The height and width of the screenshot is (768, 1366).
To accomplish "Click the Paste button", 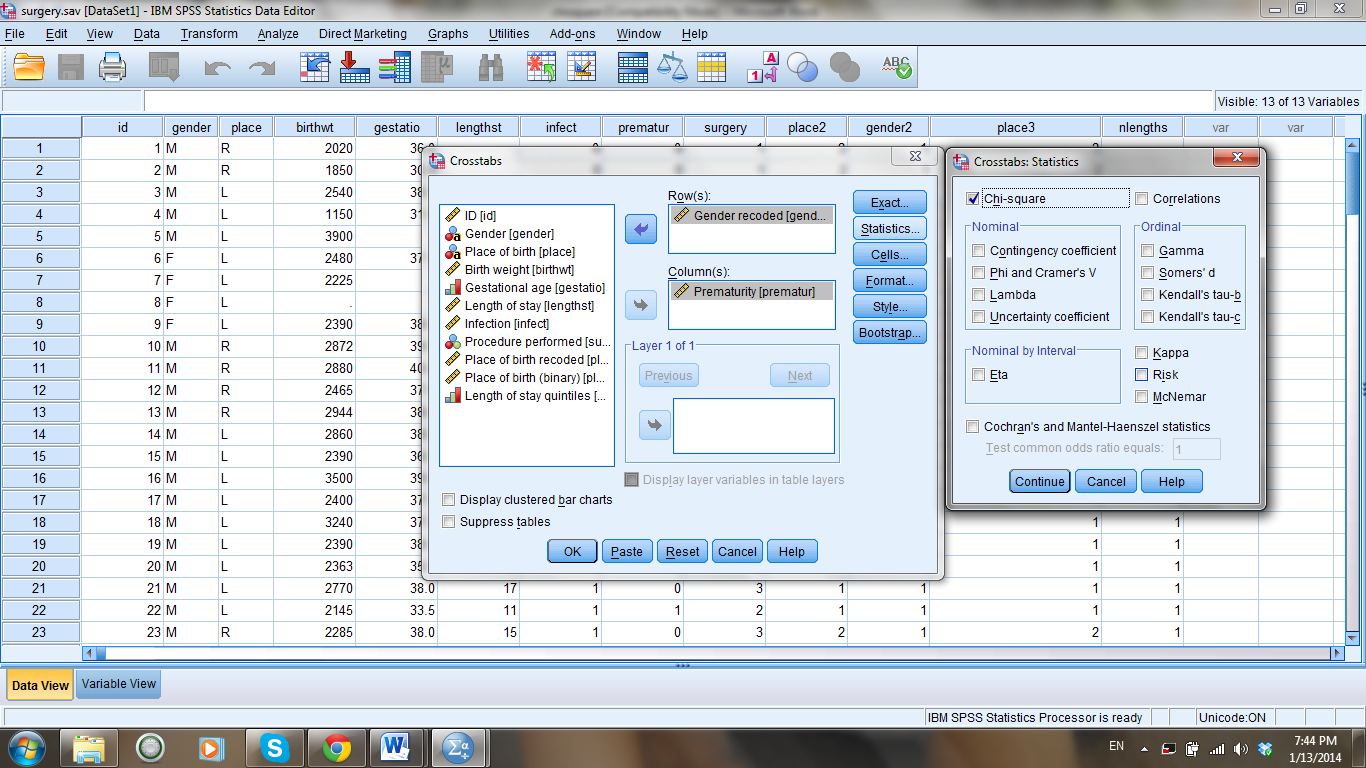I will tap(627, 551).
